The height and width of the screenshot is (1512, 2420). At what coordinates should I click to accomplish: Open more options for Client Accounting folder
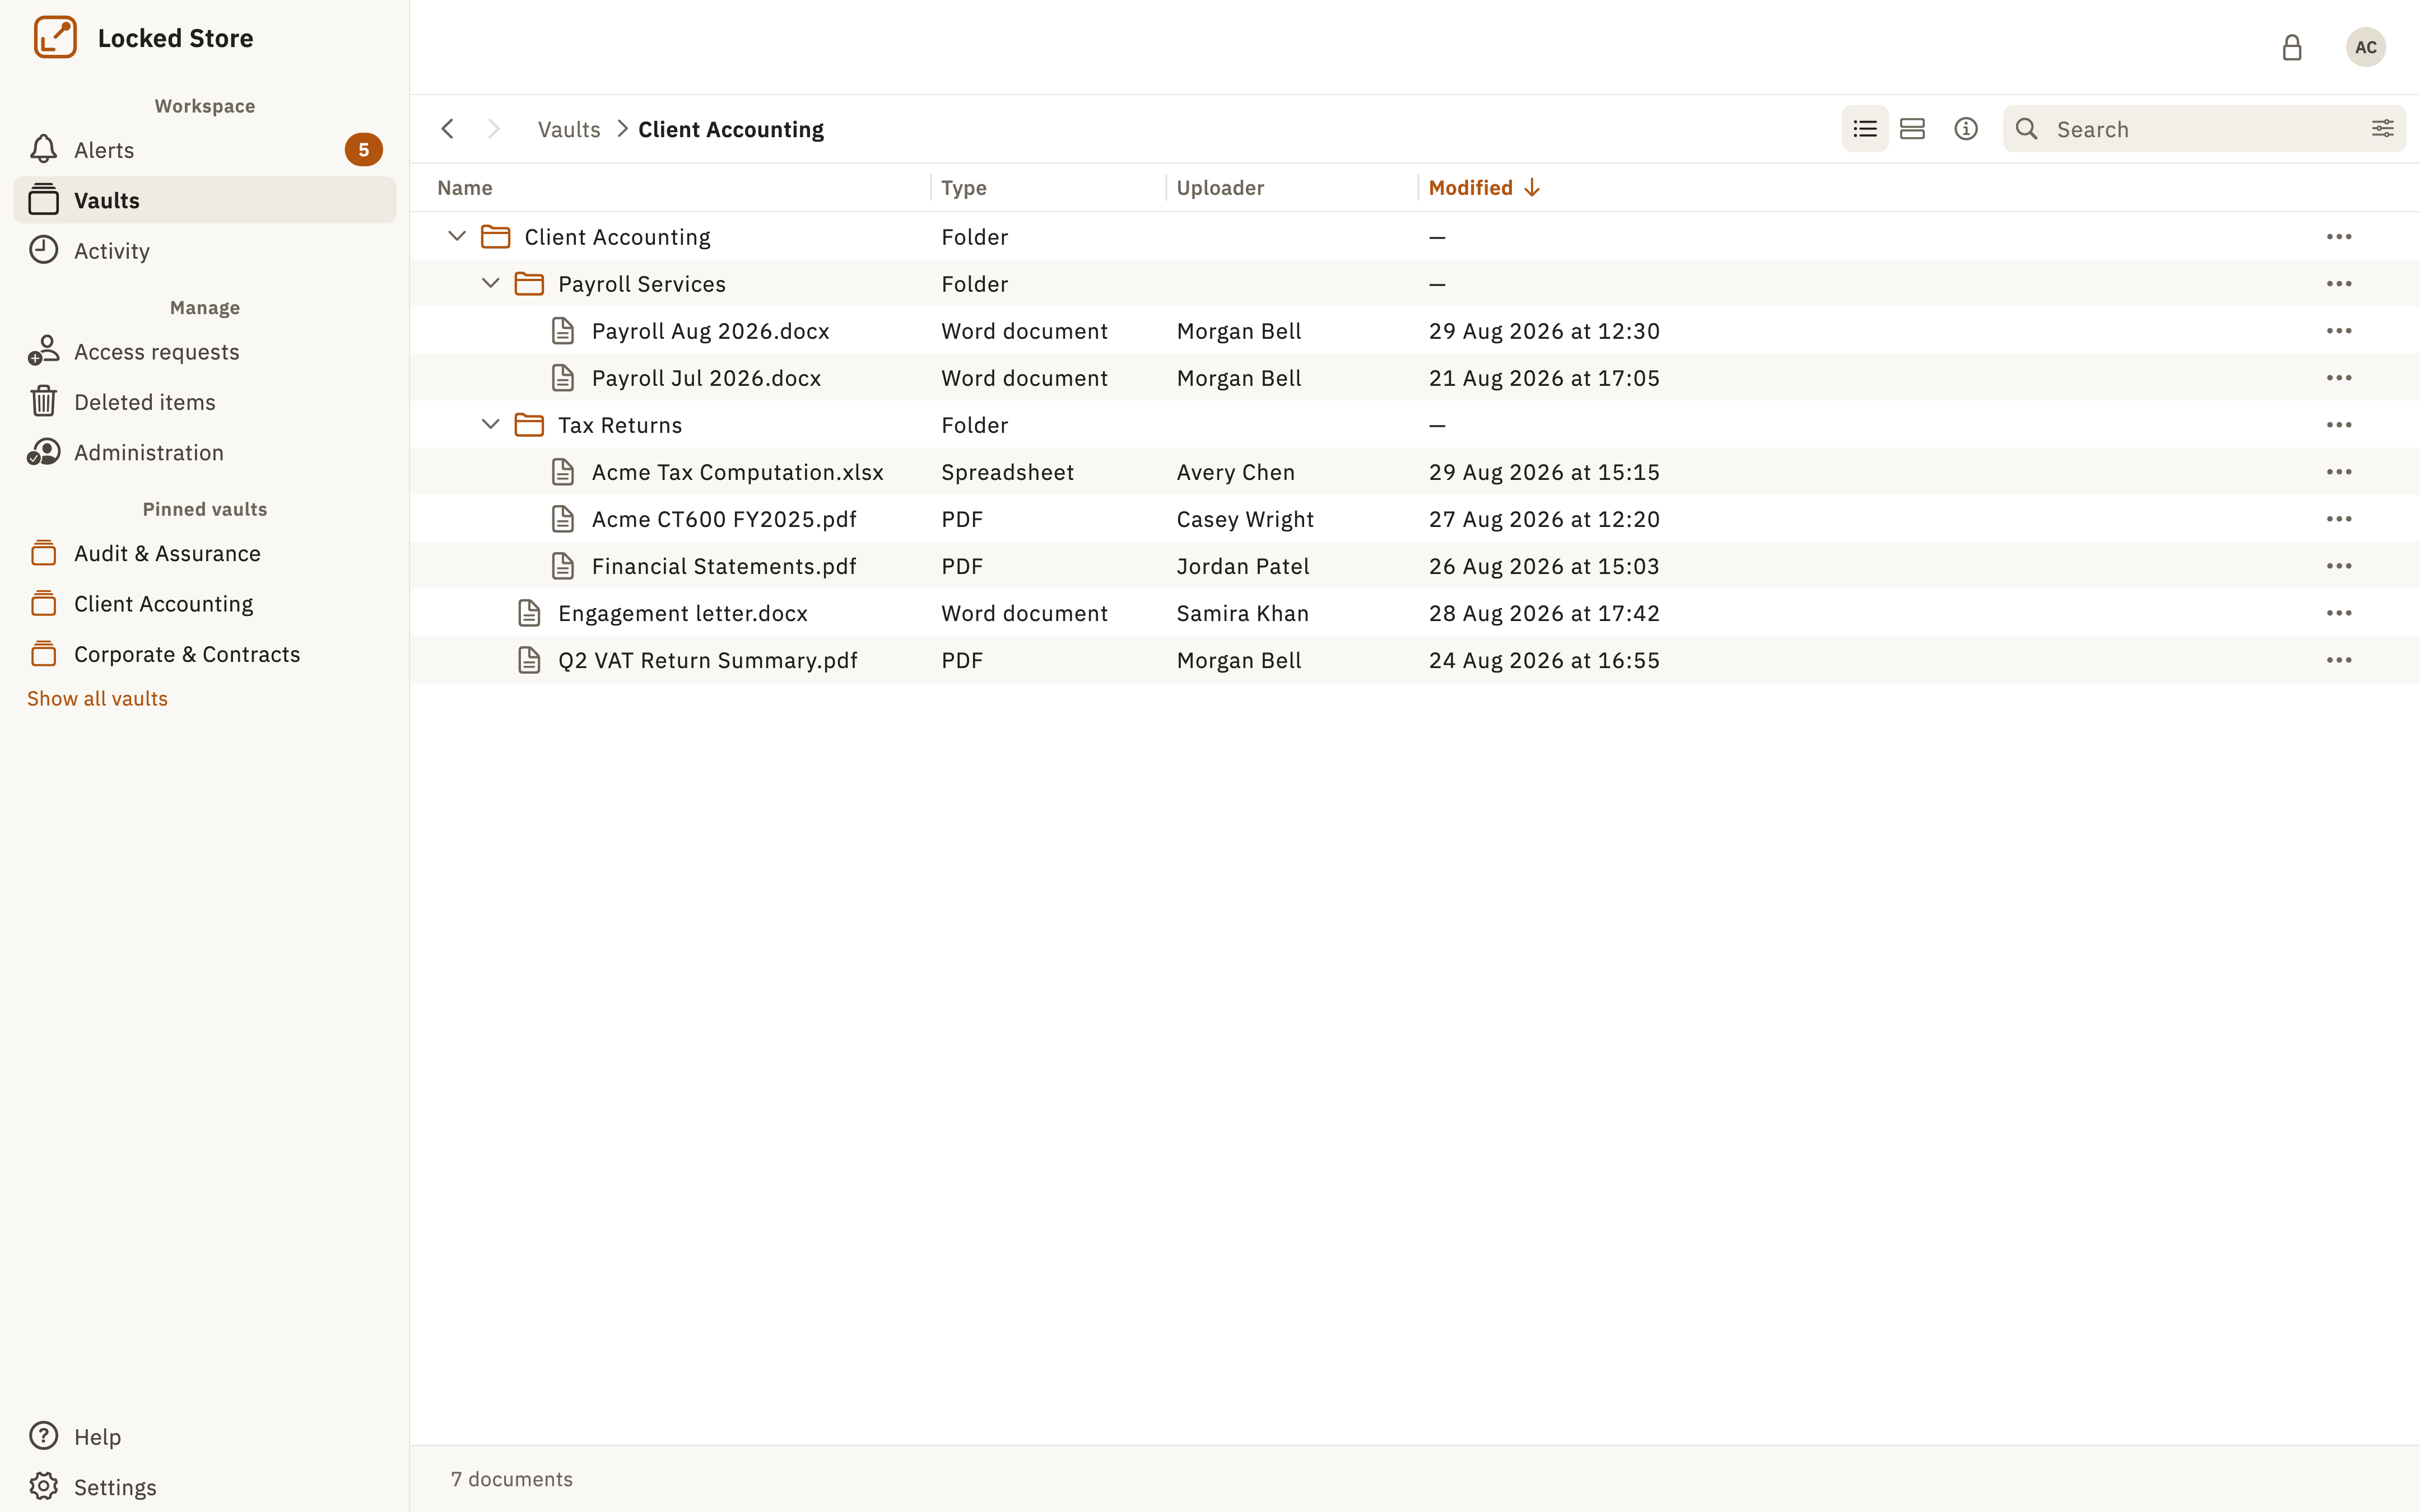click(2339, 237)
